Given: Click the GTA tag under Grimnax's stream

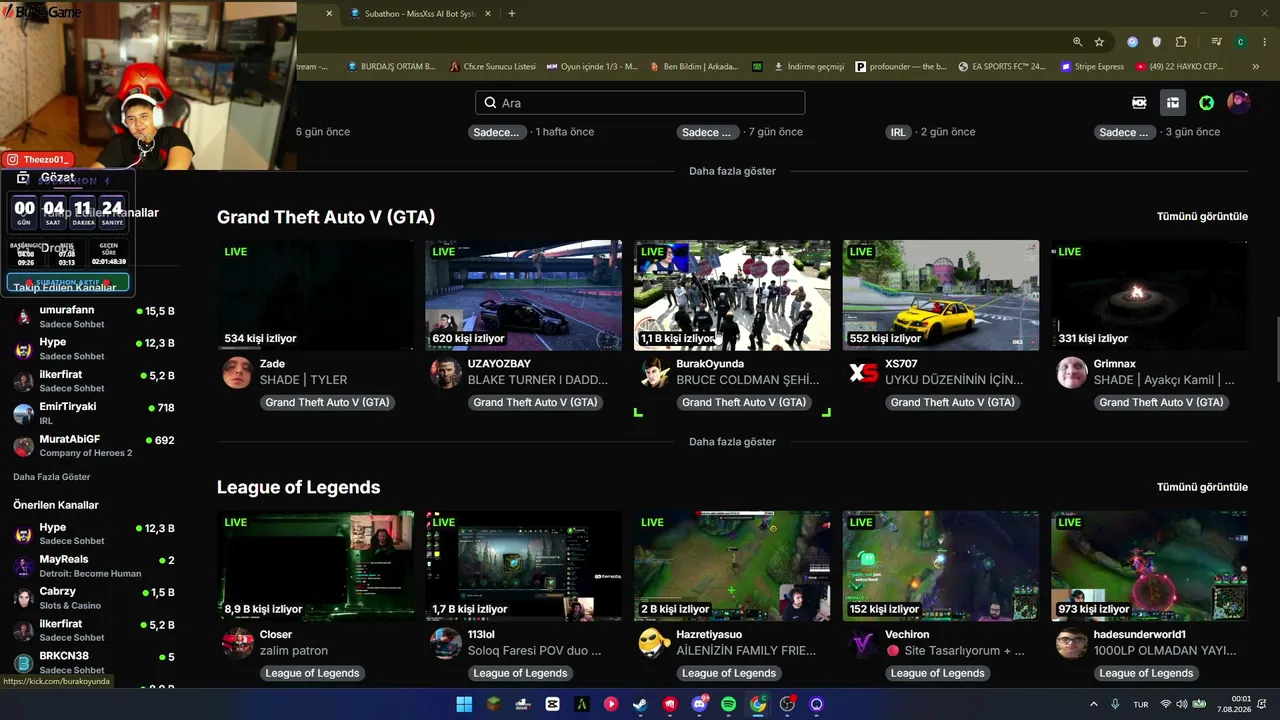Looking at the screenshot, I should click(1161, 402).
